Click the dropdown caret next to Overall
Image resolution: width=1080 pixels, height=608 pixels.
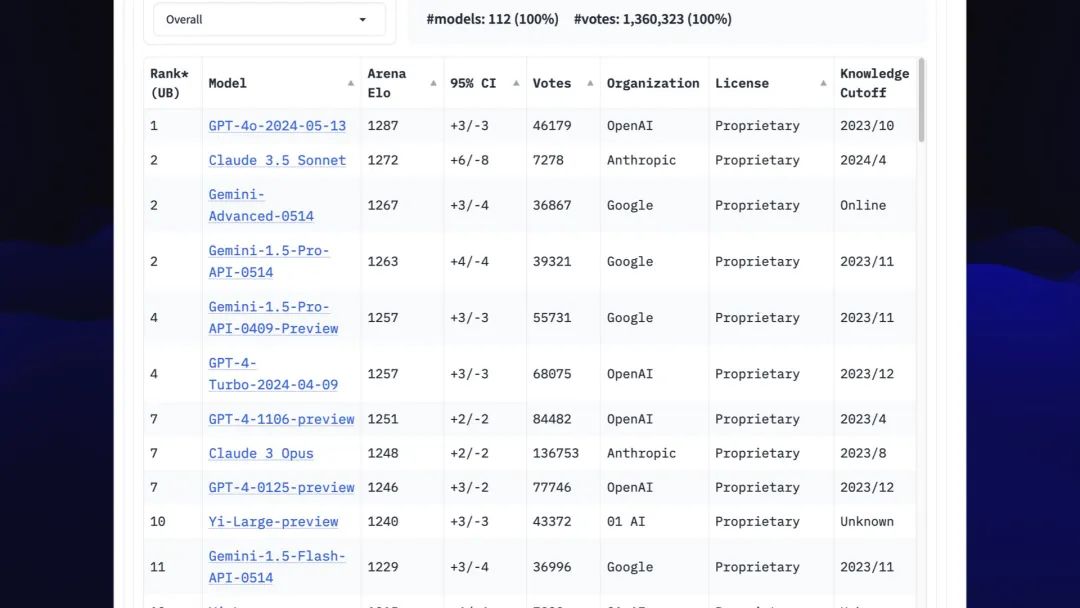[x=362, y=19]
